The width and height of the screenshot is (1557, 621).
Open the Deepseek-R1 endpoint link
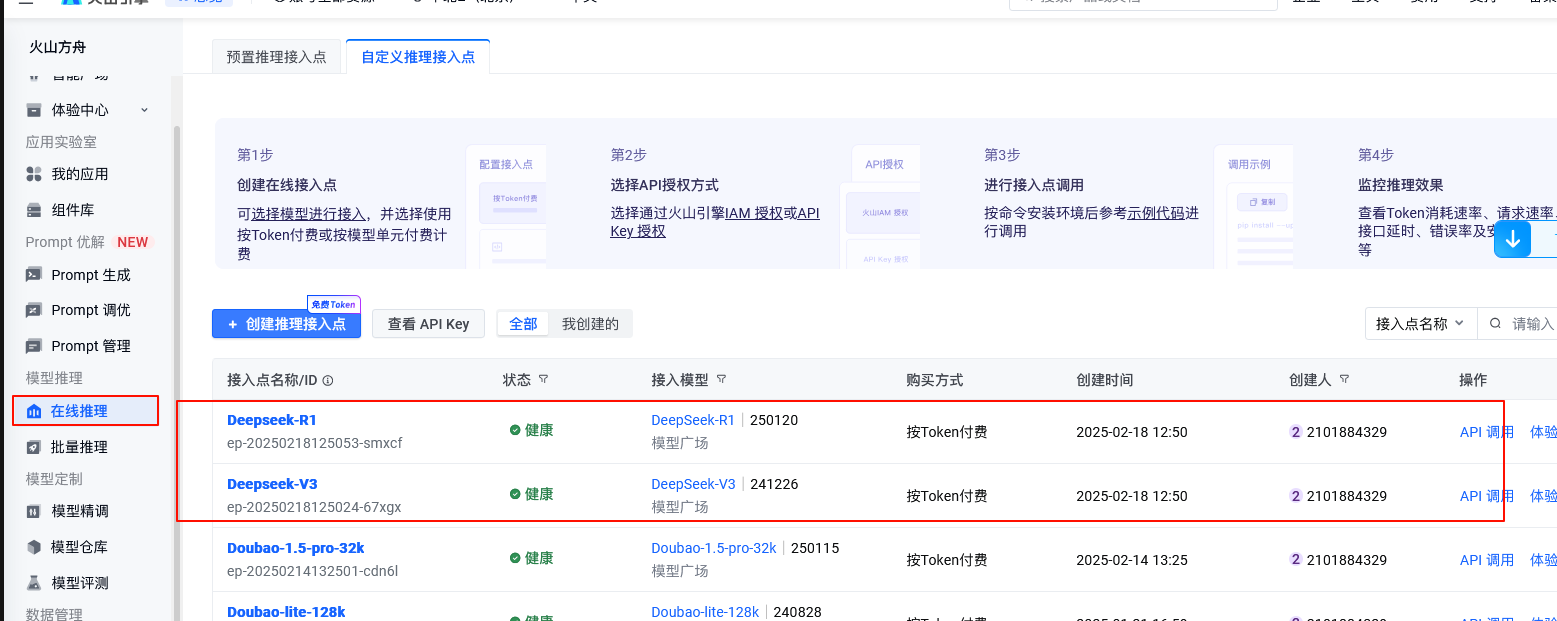point(271,420)
